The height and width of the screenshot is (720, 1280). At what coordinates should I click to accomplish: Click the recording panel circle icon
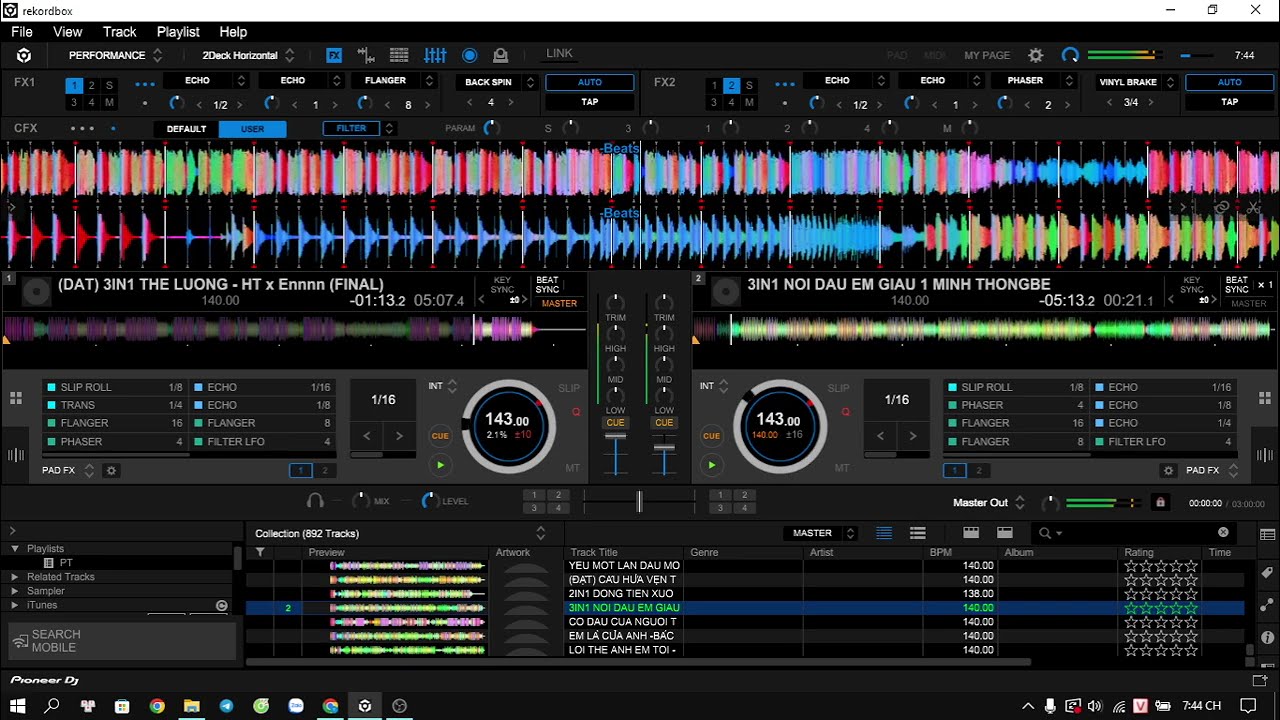tap(469, 55)
